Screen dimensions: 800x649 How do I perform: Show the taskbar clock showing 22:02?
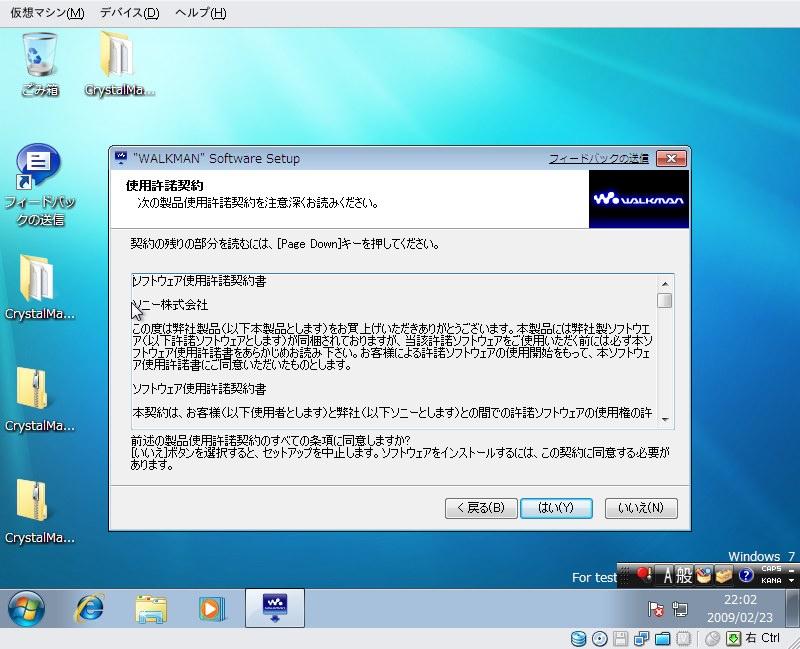pos(740,609)
